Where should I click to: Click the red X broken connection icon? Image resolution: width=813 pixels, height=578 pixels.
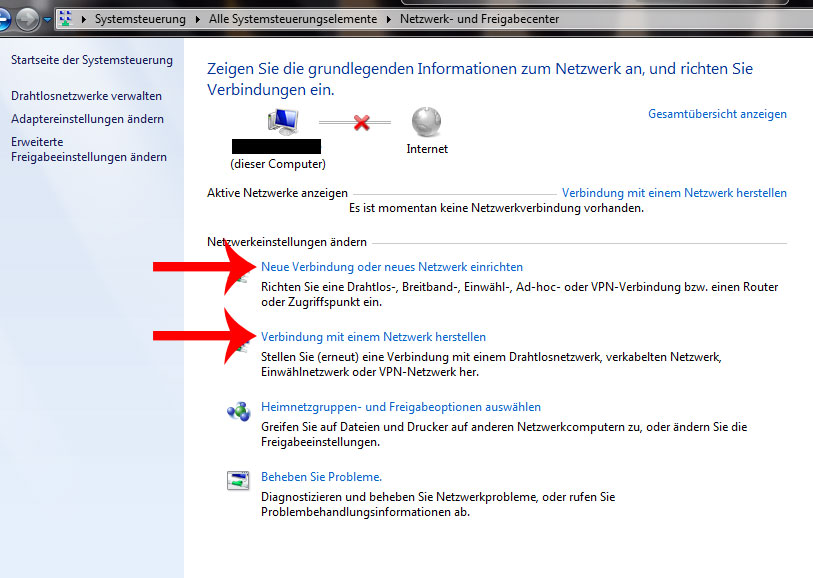(x=362, y=122)
